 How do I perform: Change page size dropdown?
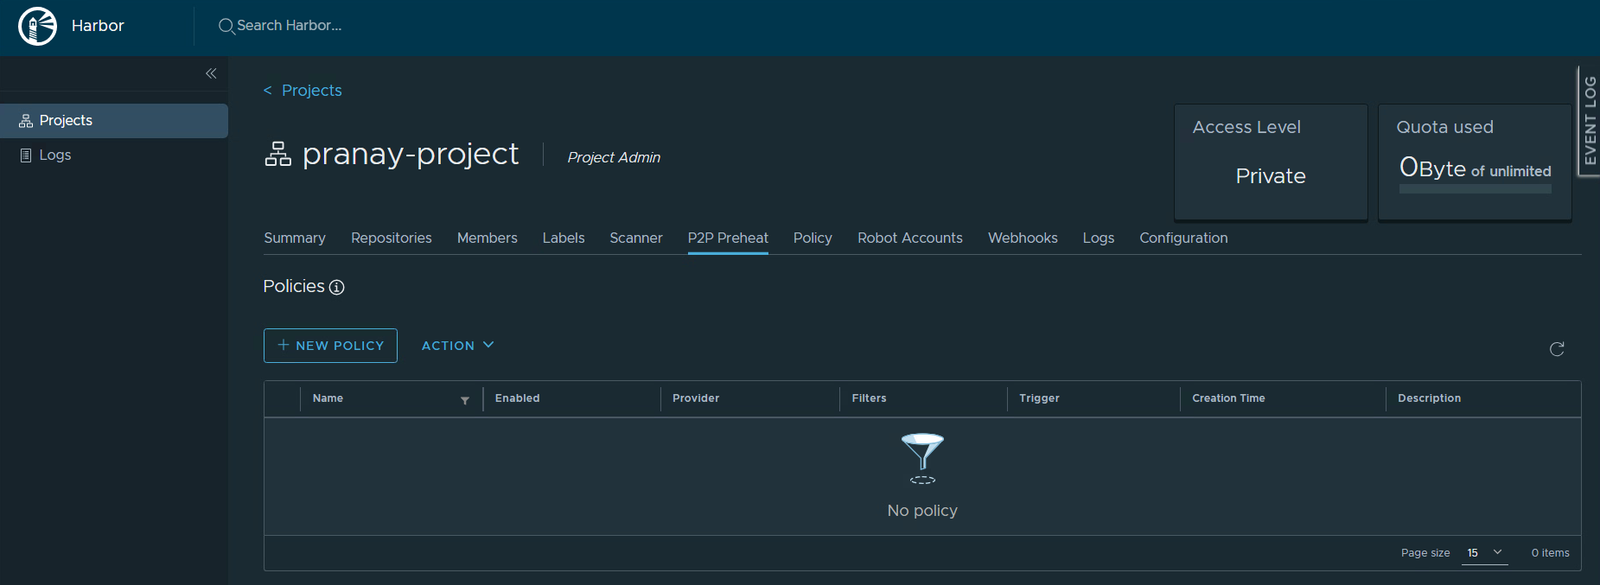(1485, 553)
